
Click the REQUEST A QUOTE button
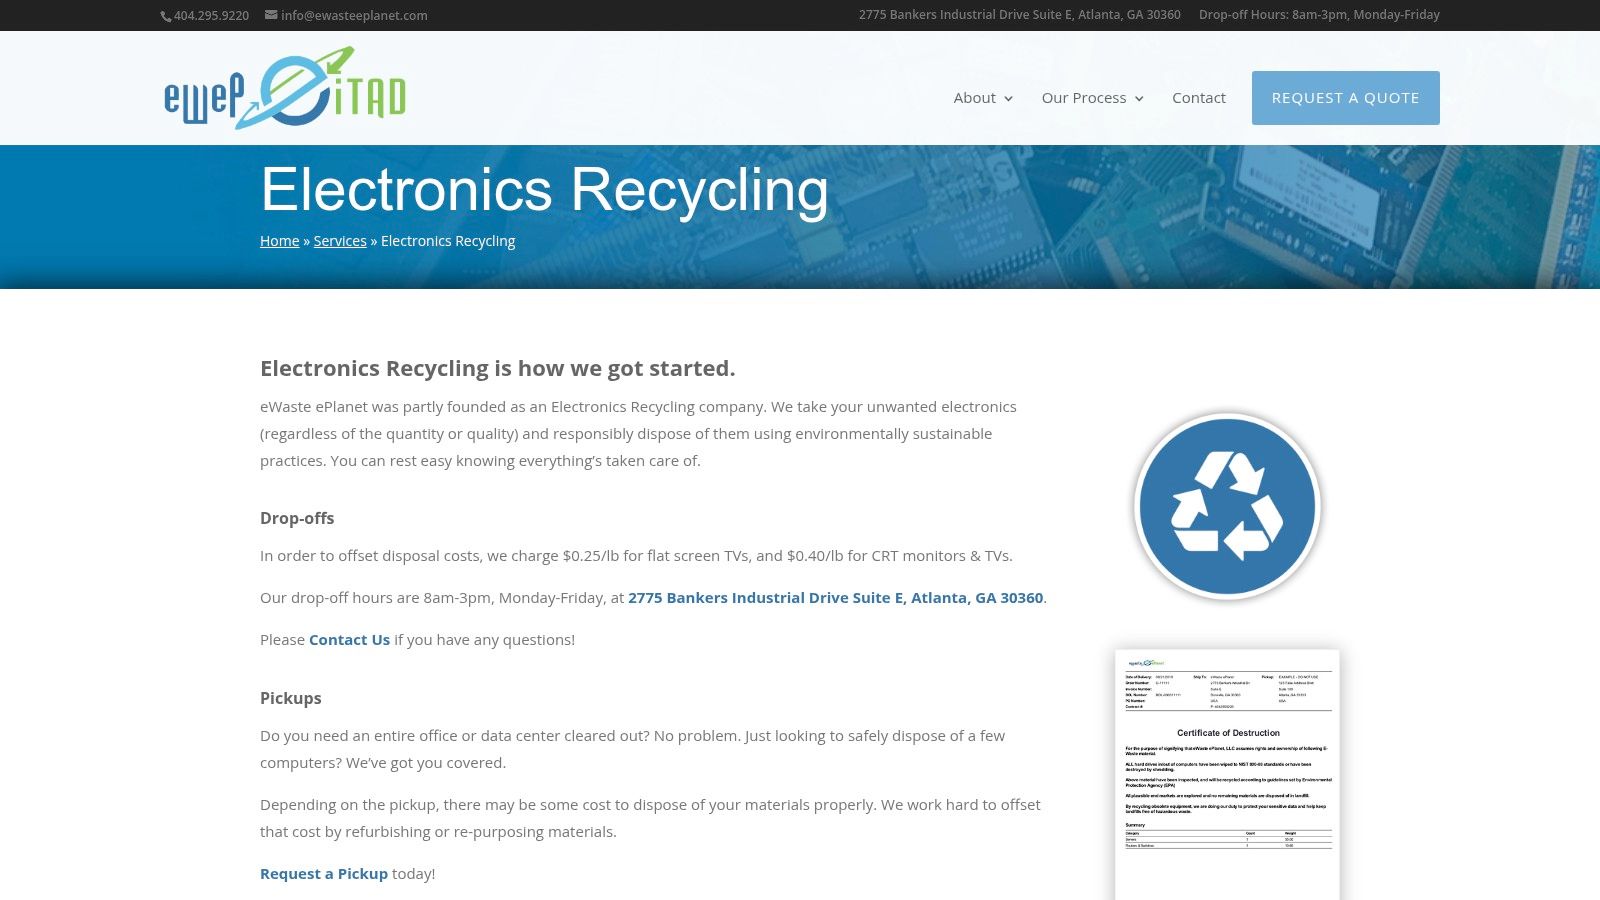click(1345, 97)
